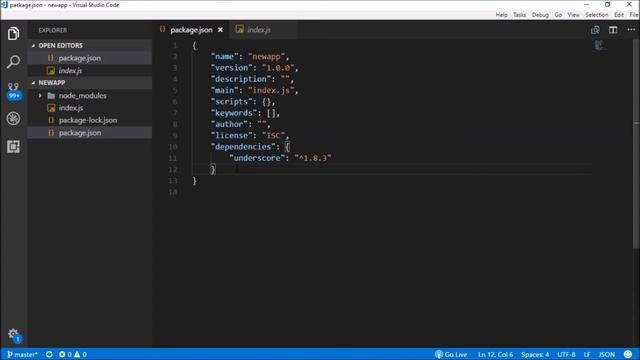The image size is (640, 360).
Task: Click Ln 12, Col 6 position indicator
Action: (495, 354)
